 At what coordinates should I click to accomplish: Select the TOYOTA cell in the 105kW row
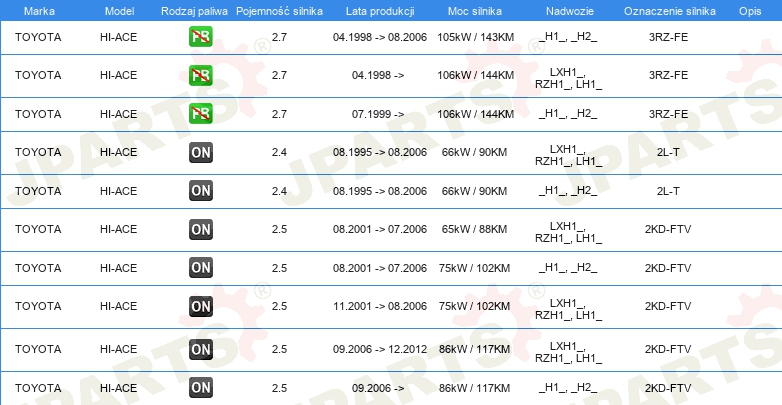[38, 37]
